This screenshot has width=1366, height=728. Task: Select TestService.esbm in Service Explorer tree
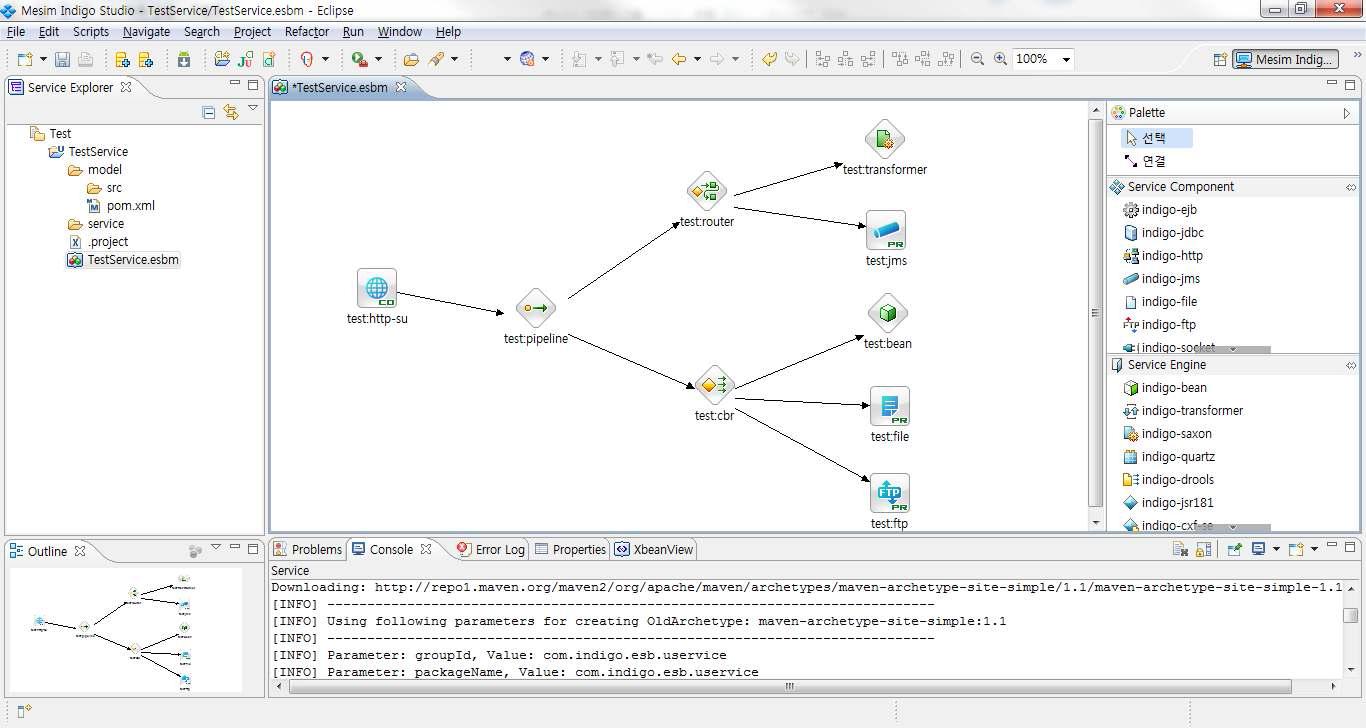coord(124,260)
